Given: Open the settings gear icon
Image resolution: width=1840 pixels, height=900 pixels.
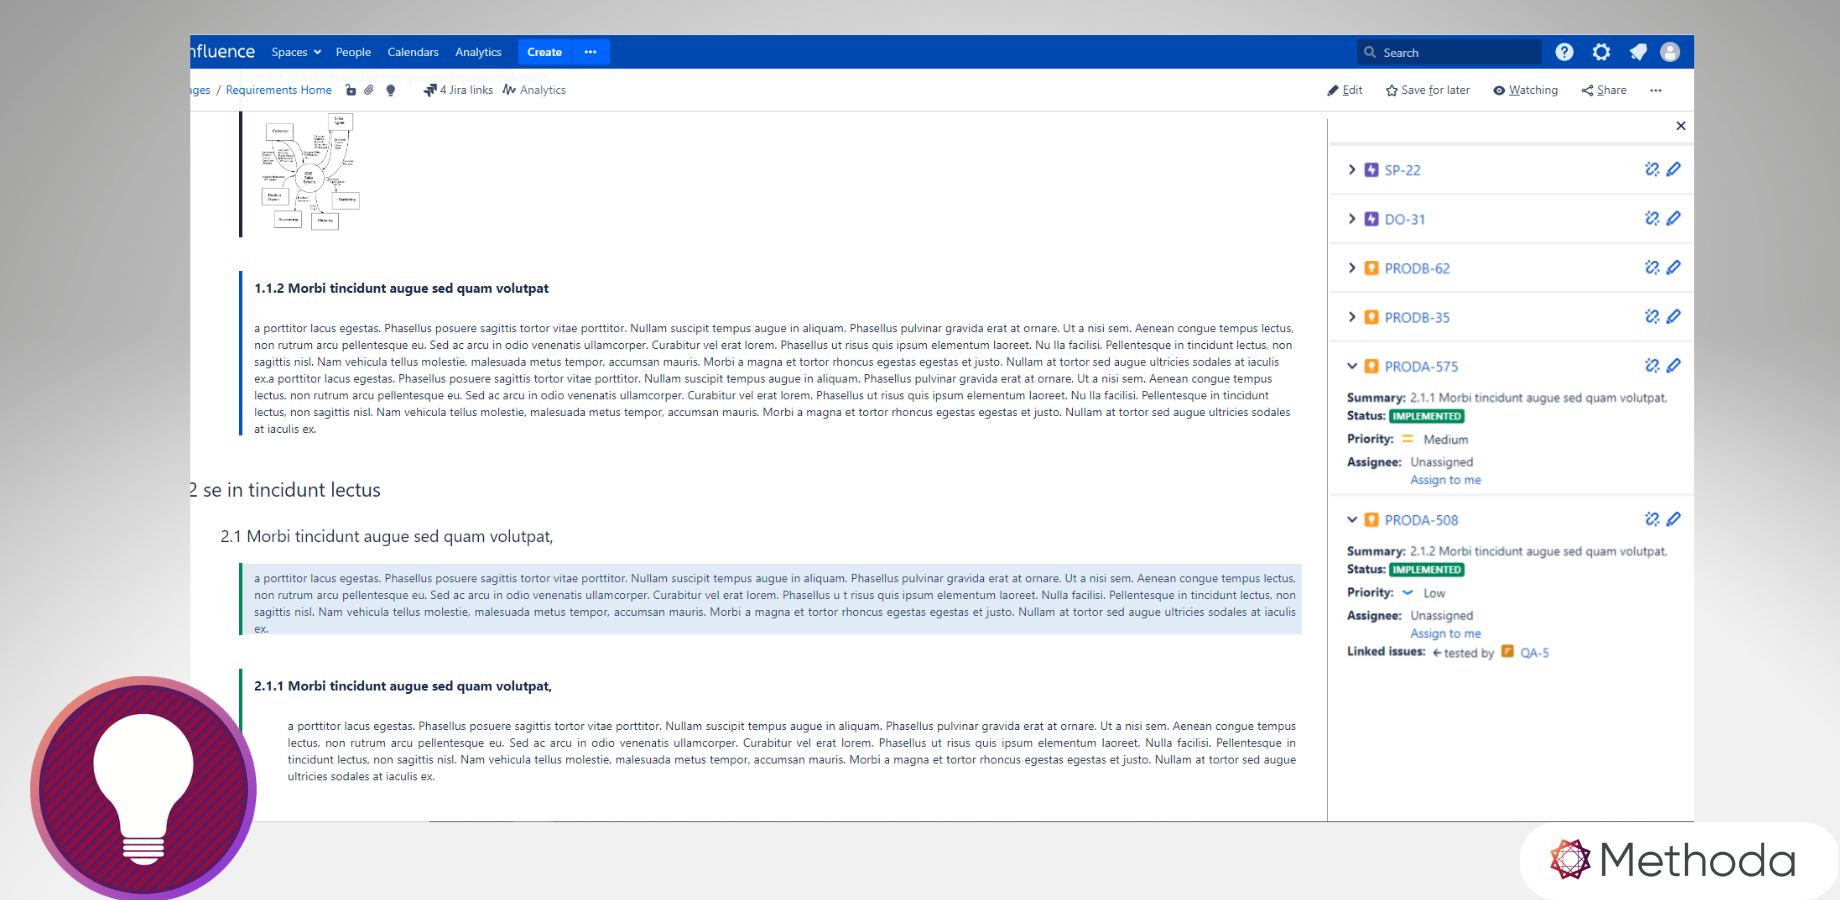Looking at the screenshot, I should pyautogui.click(x=1602, y=52).
